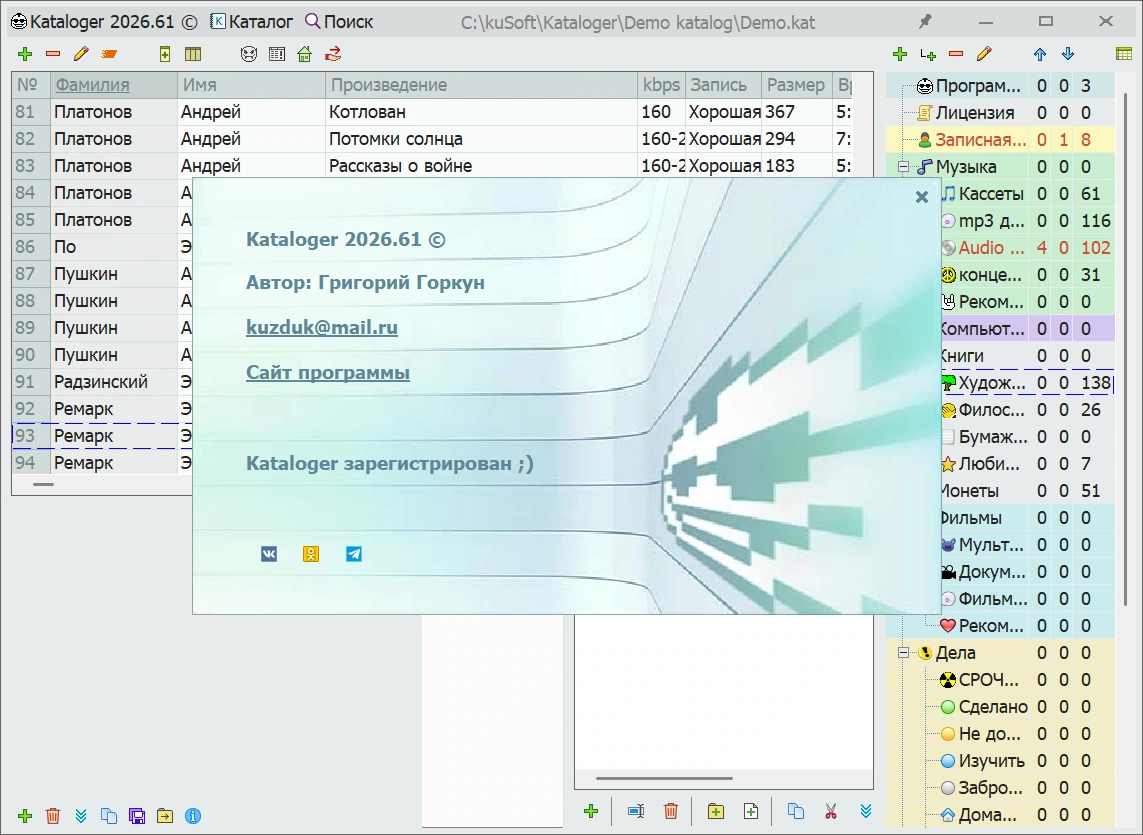This screenshot has width=1143, height=835.
Task: Toggle the pin icon in title bar
Action: 925,22
